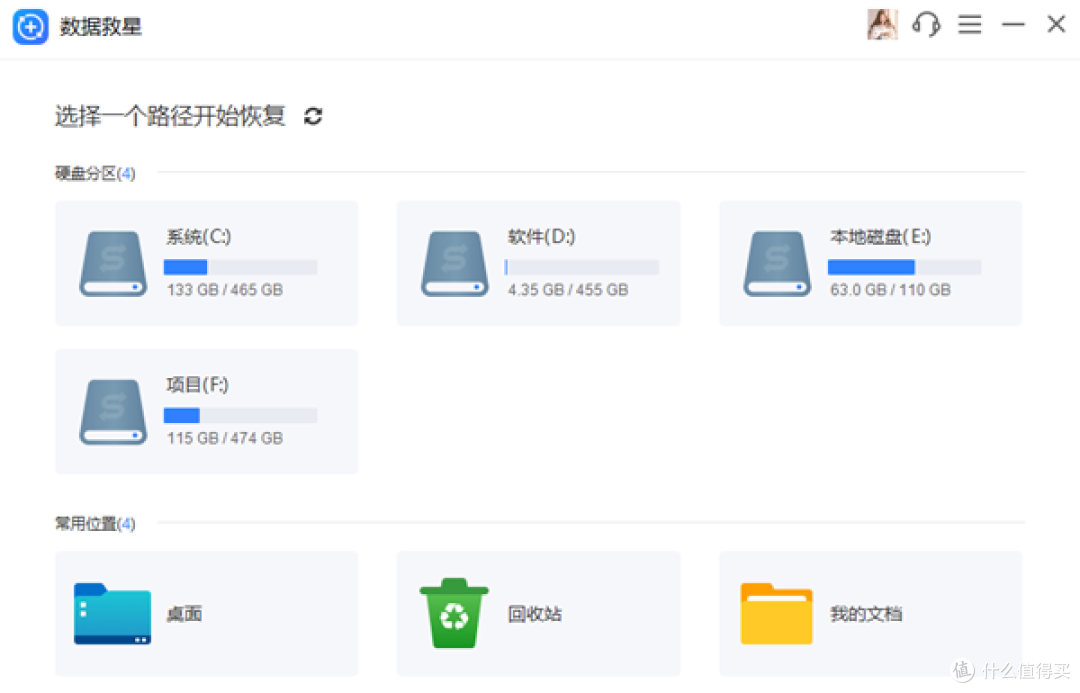The image size is (1080, 693).
Task: Click the 项目(F:) label
Action: (197, 385)
